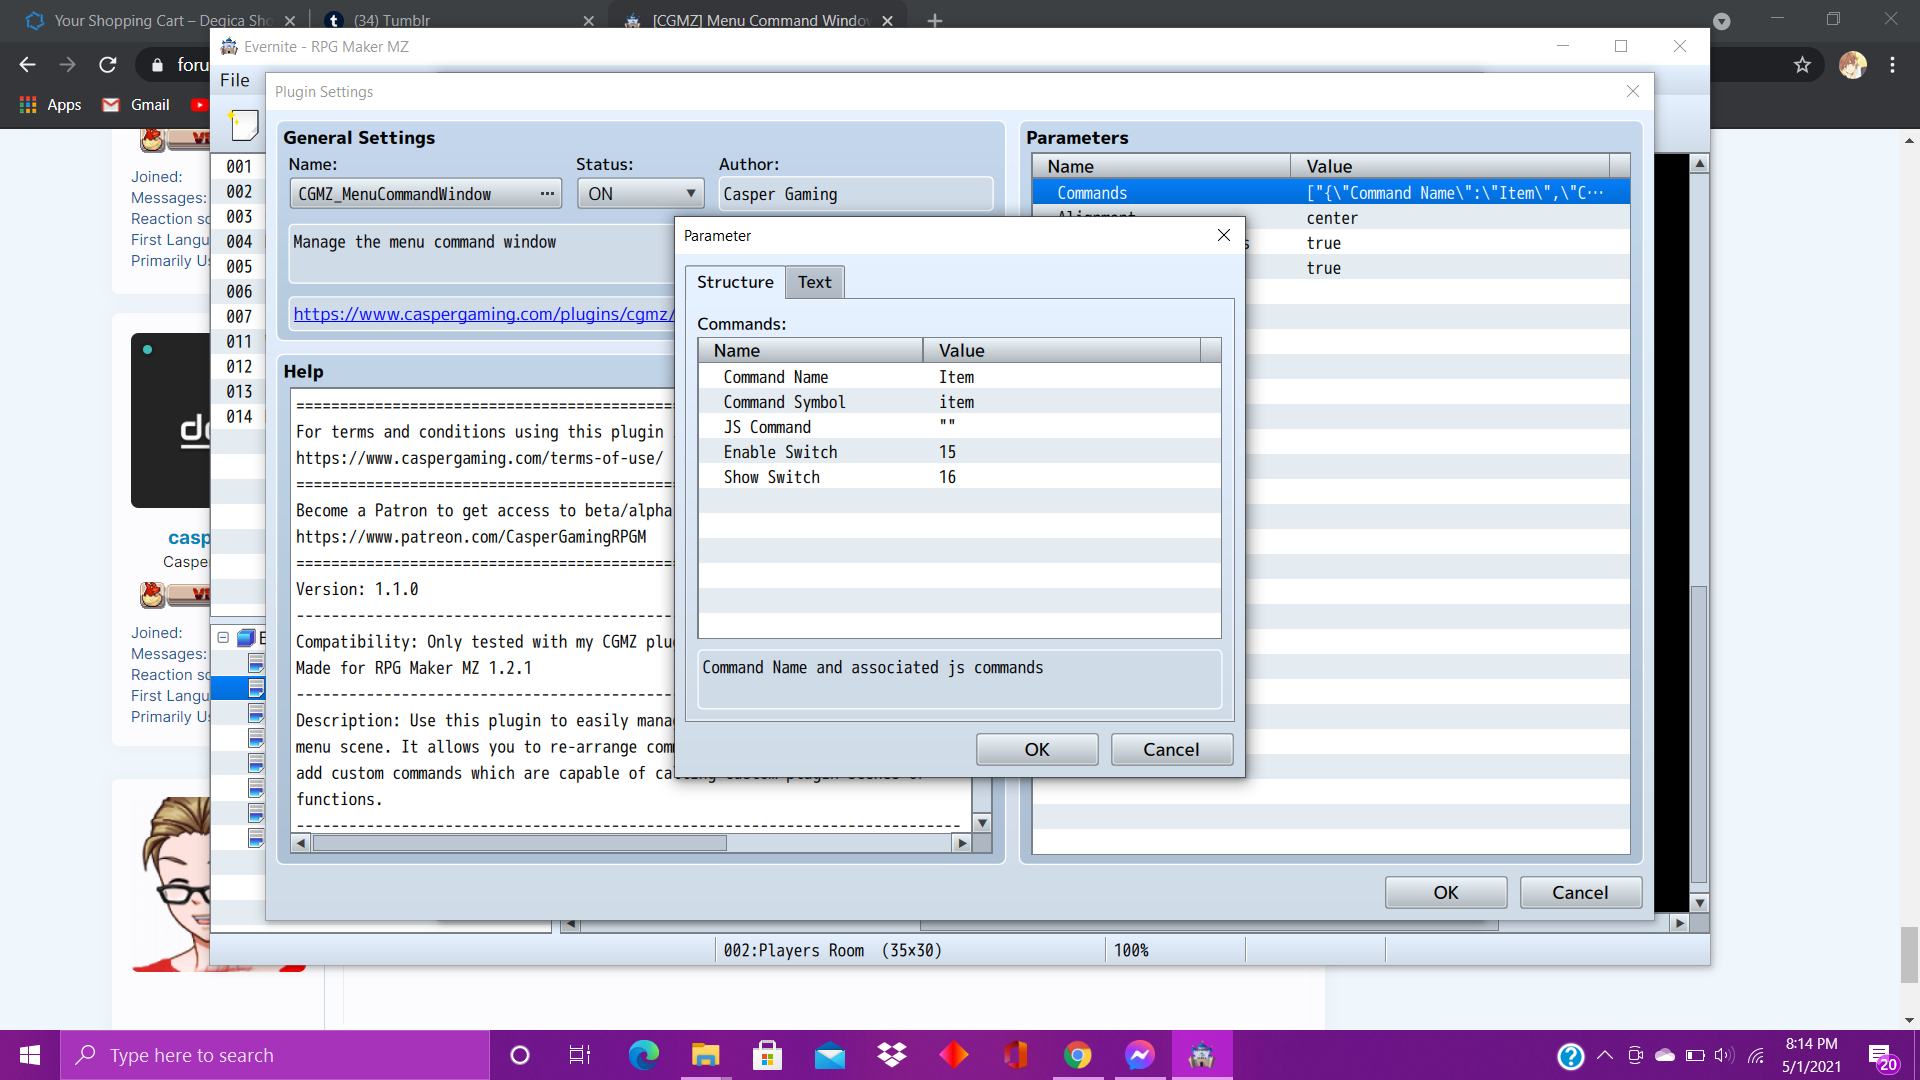This screenshot has width=1920, height=1080.
Task: Open Cortana from the taskbar
Action: (519, 1055)
